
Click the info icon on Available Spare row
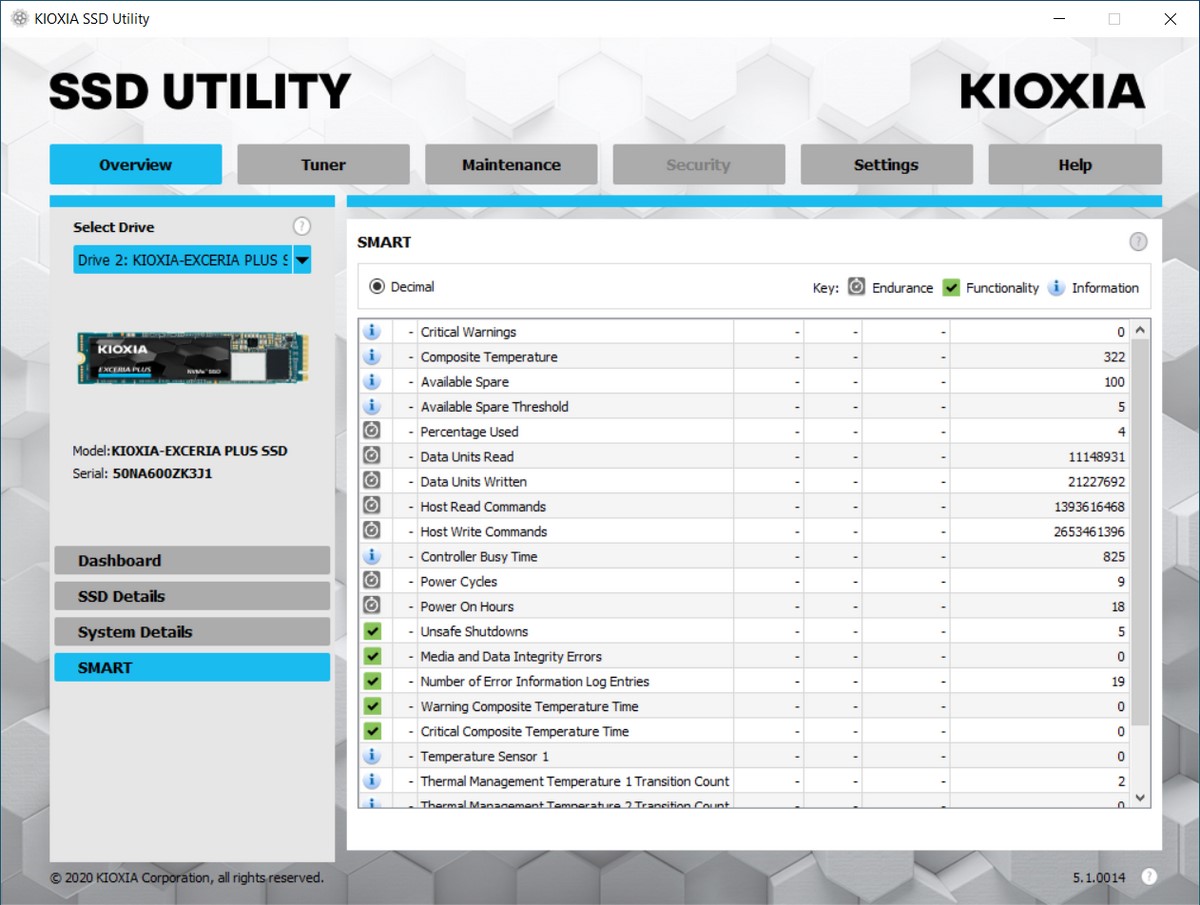click(x=372, y=381)
